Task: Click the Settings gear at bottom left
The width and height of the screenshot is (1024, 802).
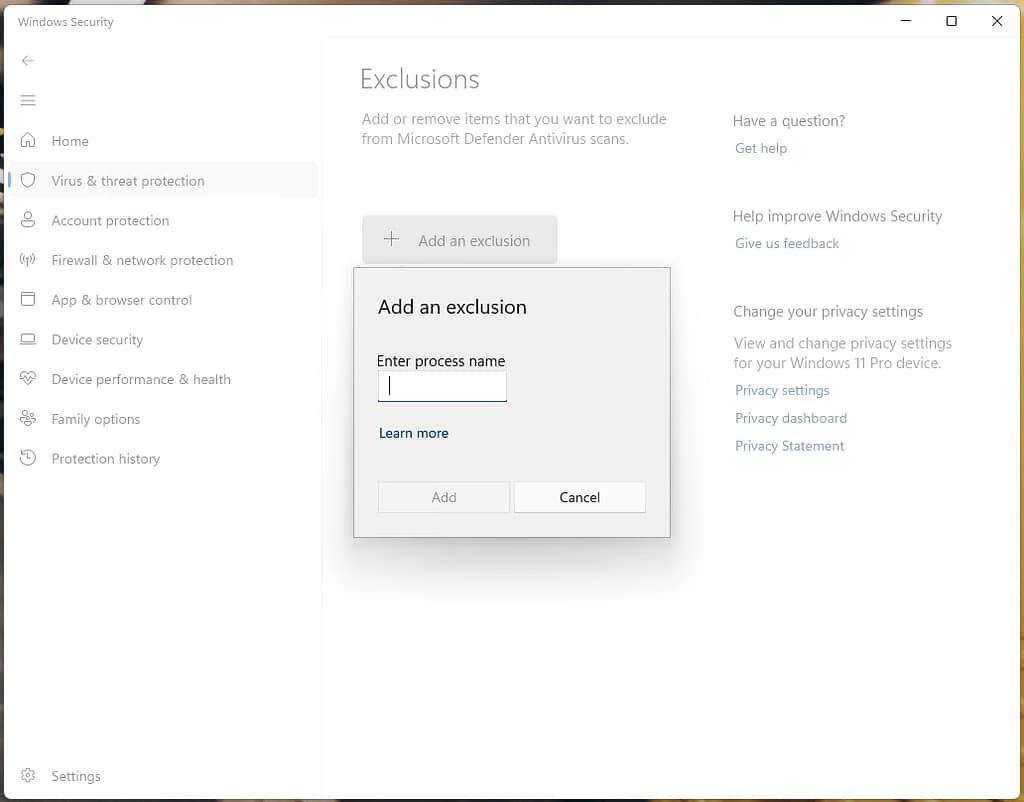Action: click(28, 776)
